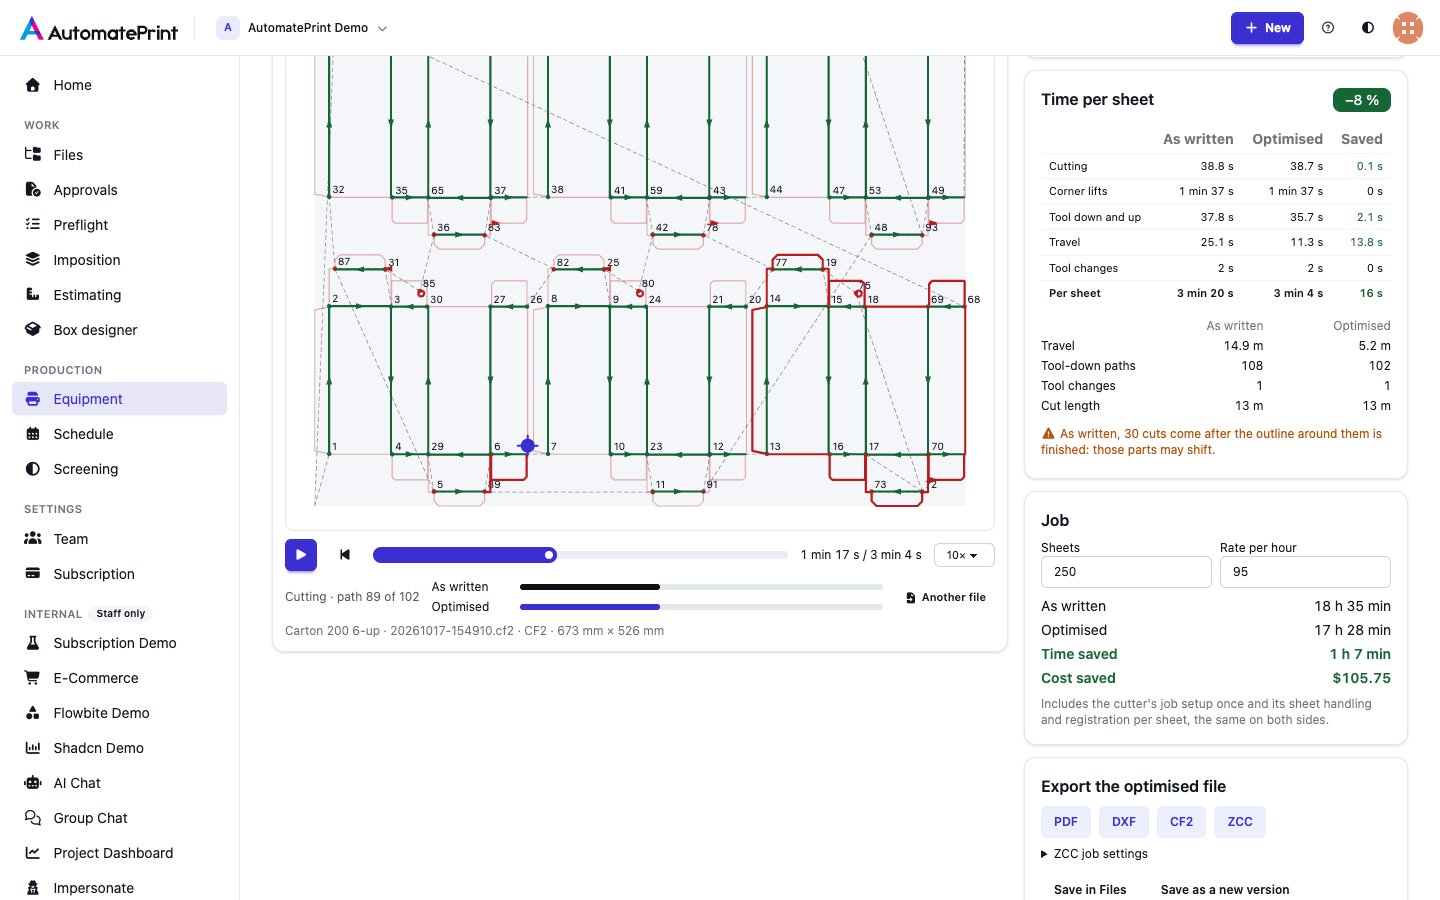
Task: Export as CF2 format
Action: [1182, 822]
